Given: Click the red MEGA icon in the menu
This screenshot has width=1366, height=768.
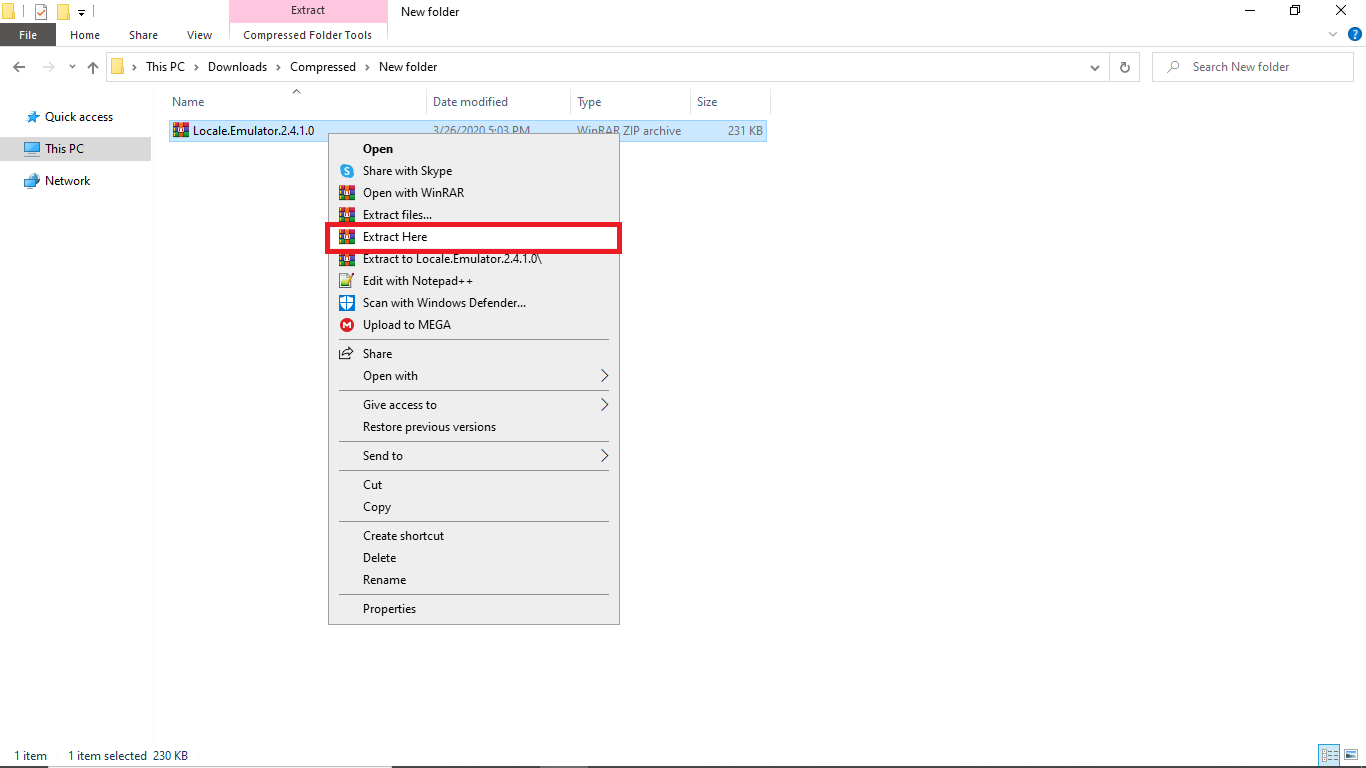Looking at the screenshot, I should (x=347, y=325).
